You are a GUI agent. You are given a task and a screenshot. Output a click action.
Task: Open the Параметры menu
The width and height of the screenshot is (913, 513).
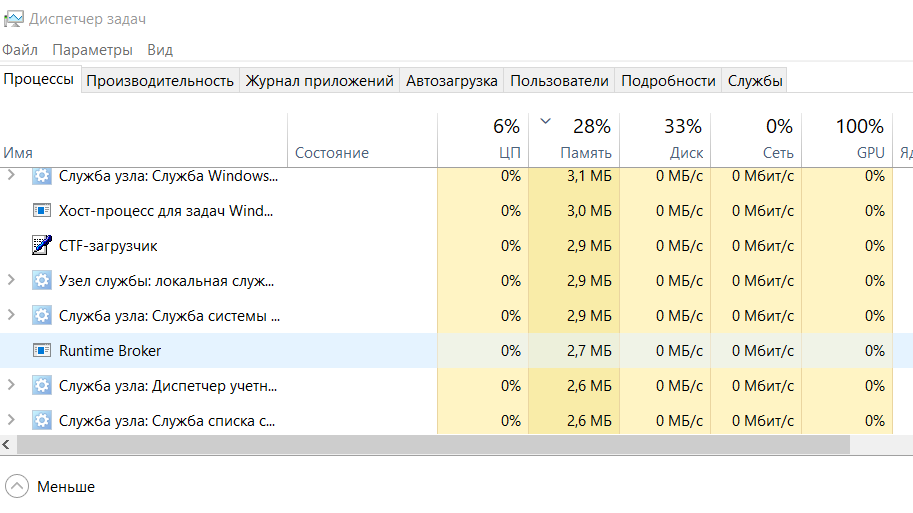(92, 50)
